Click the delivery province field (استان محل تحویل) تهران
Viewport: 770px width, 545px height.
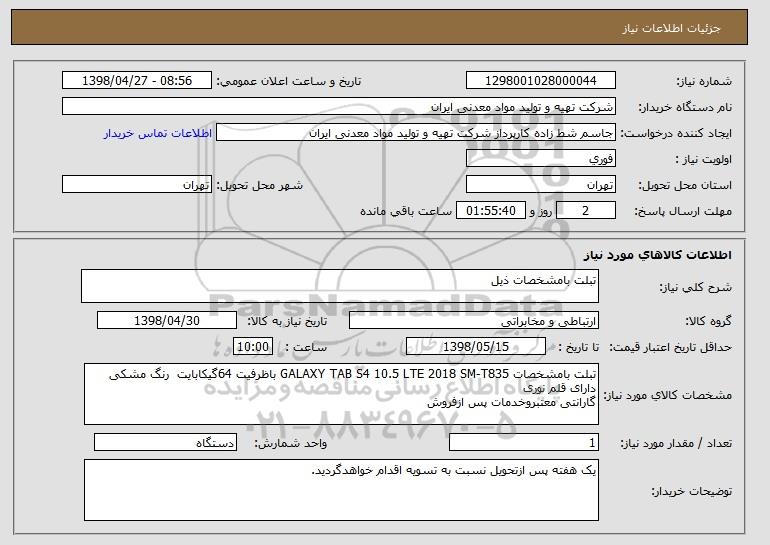click(541, 185)
